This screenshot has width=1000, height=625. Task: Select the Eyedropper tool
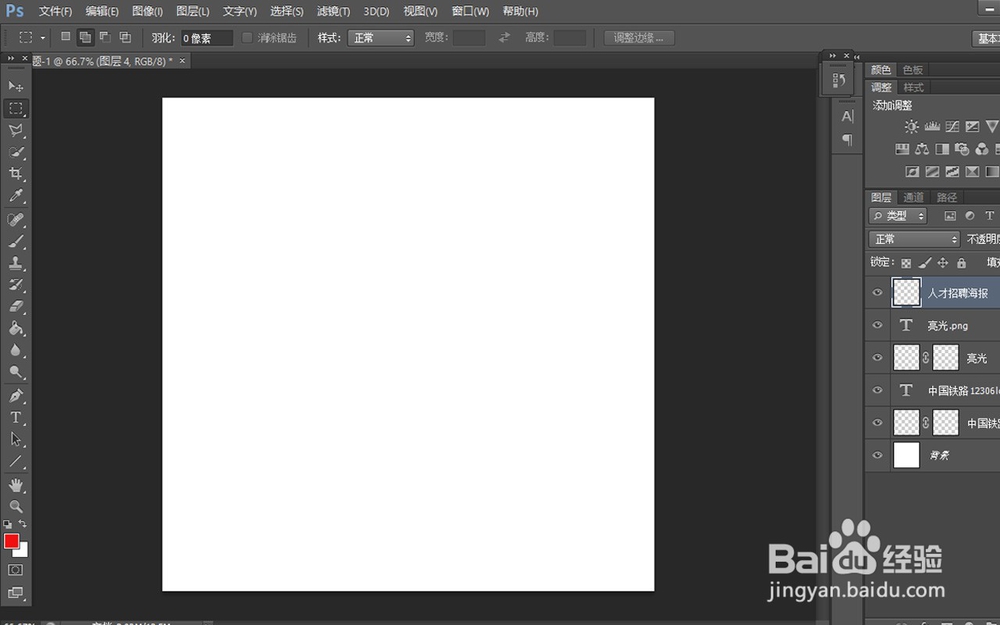15,196
